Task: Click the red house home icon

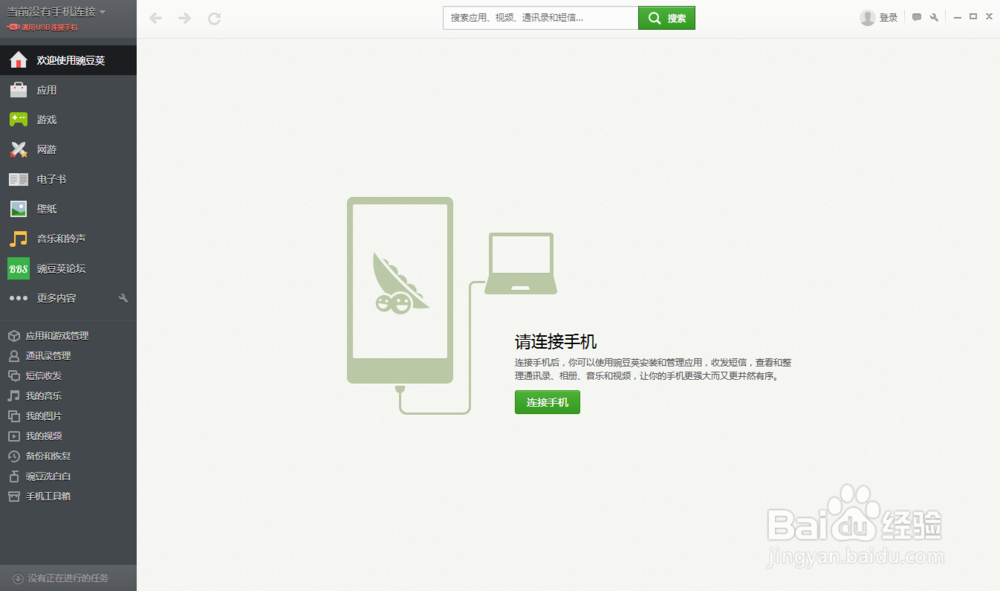Action: [x=18, y=60]
